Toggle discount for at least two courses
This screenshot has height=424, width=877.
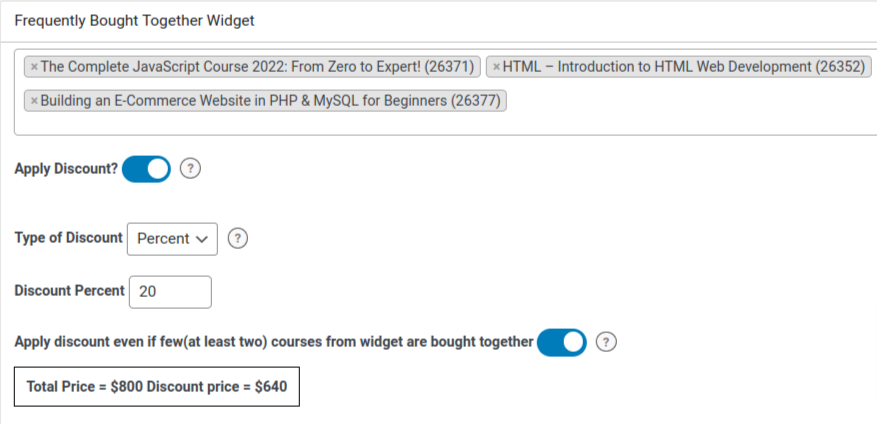(x=561, y=342)
